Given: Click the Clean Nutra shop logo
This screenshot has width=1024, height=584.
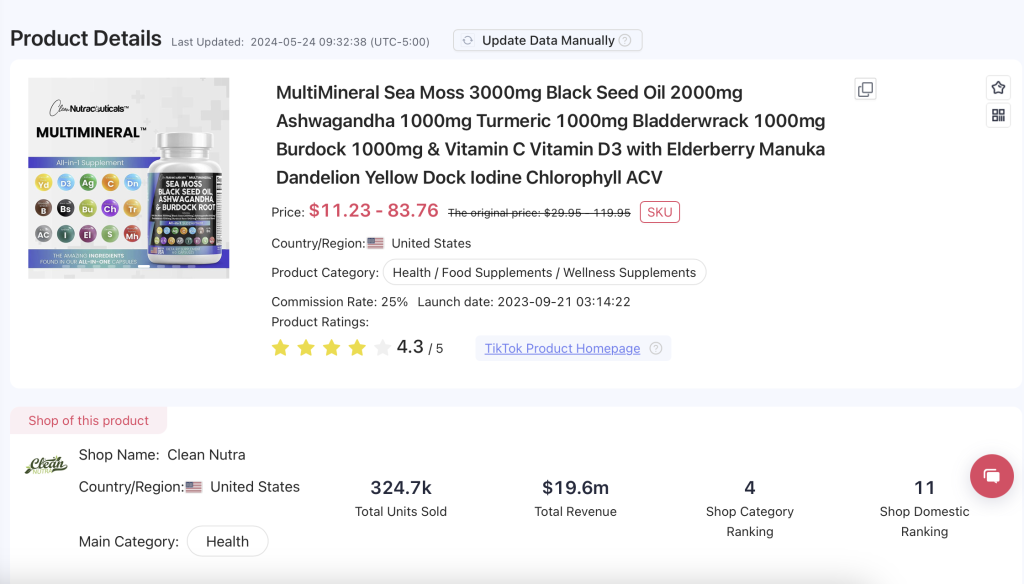Looking at the screenshot, I should click(46, 465).
